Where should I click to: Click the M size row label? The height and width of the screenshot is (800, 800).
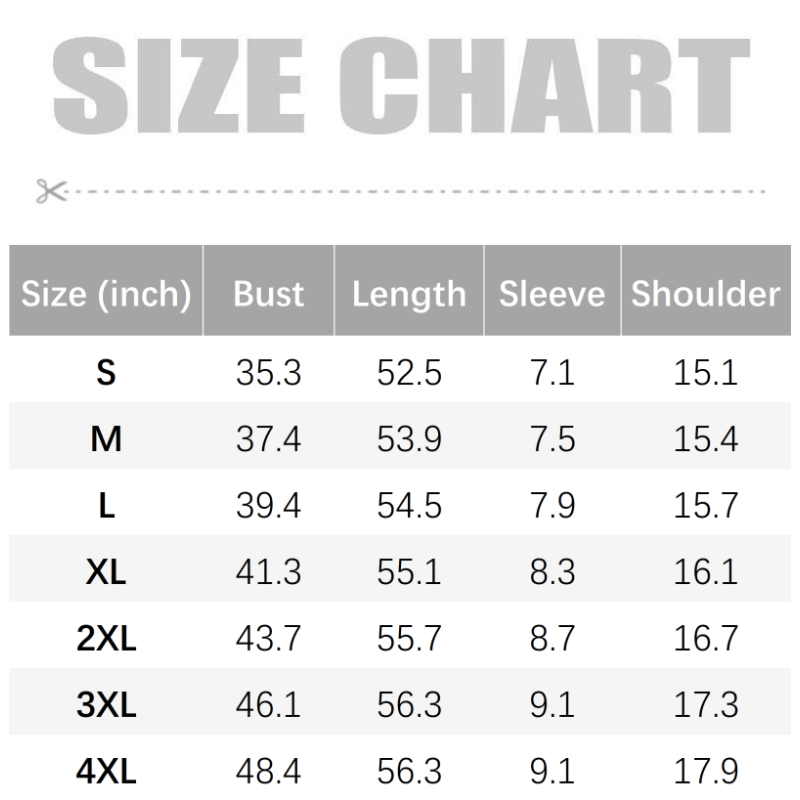pos(106,439)
